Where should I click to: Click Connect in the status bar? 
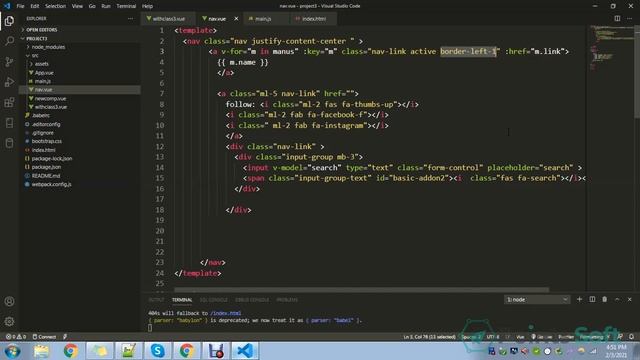coord(44,337)
